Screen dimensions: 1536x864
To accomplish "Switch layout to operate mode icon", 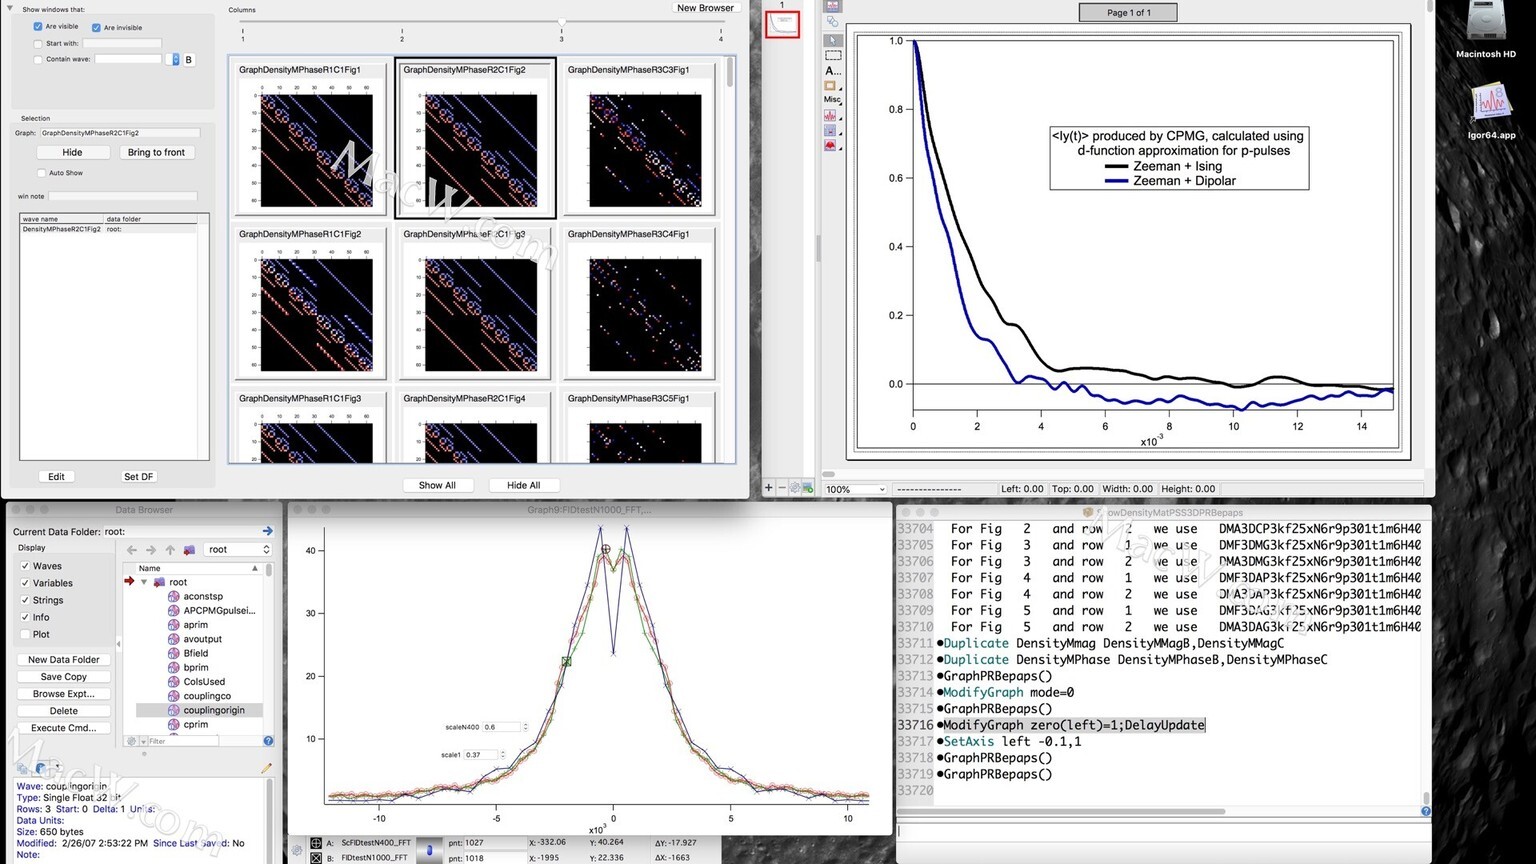I will [x=832, y=6].
